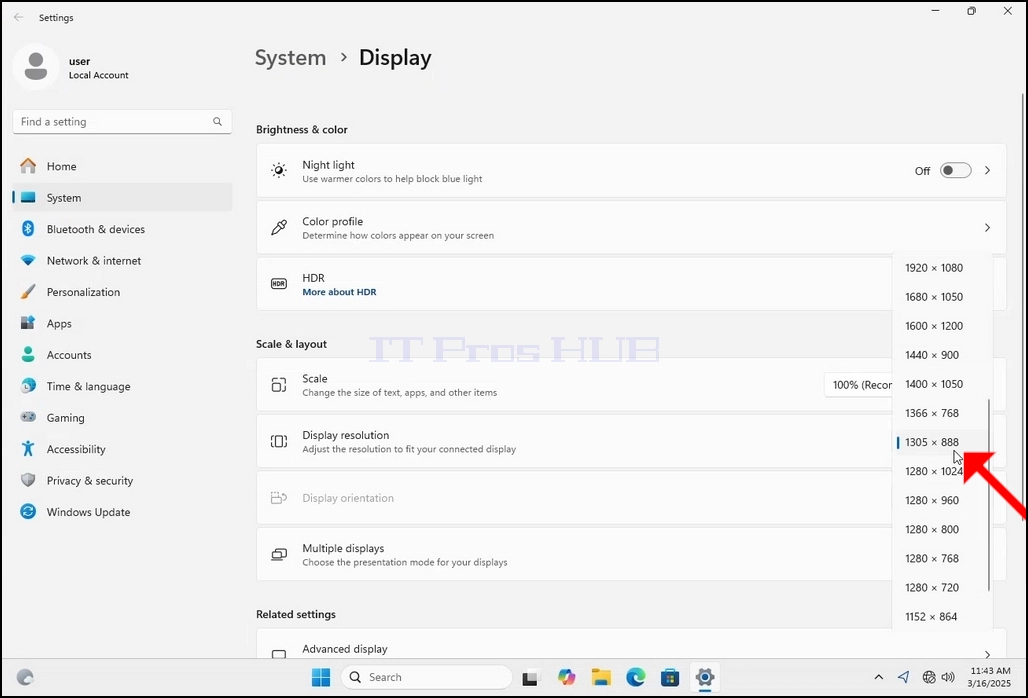Open File Explorer from the taskbar

click(601, 677)
